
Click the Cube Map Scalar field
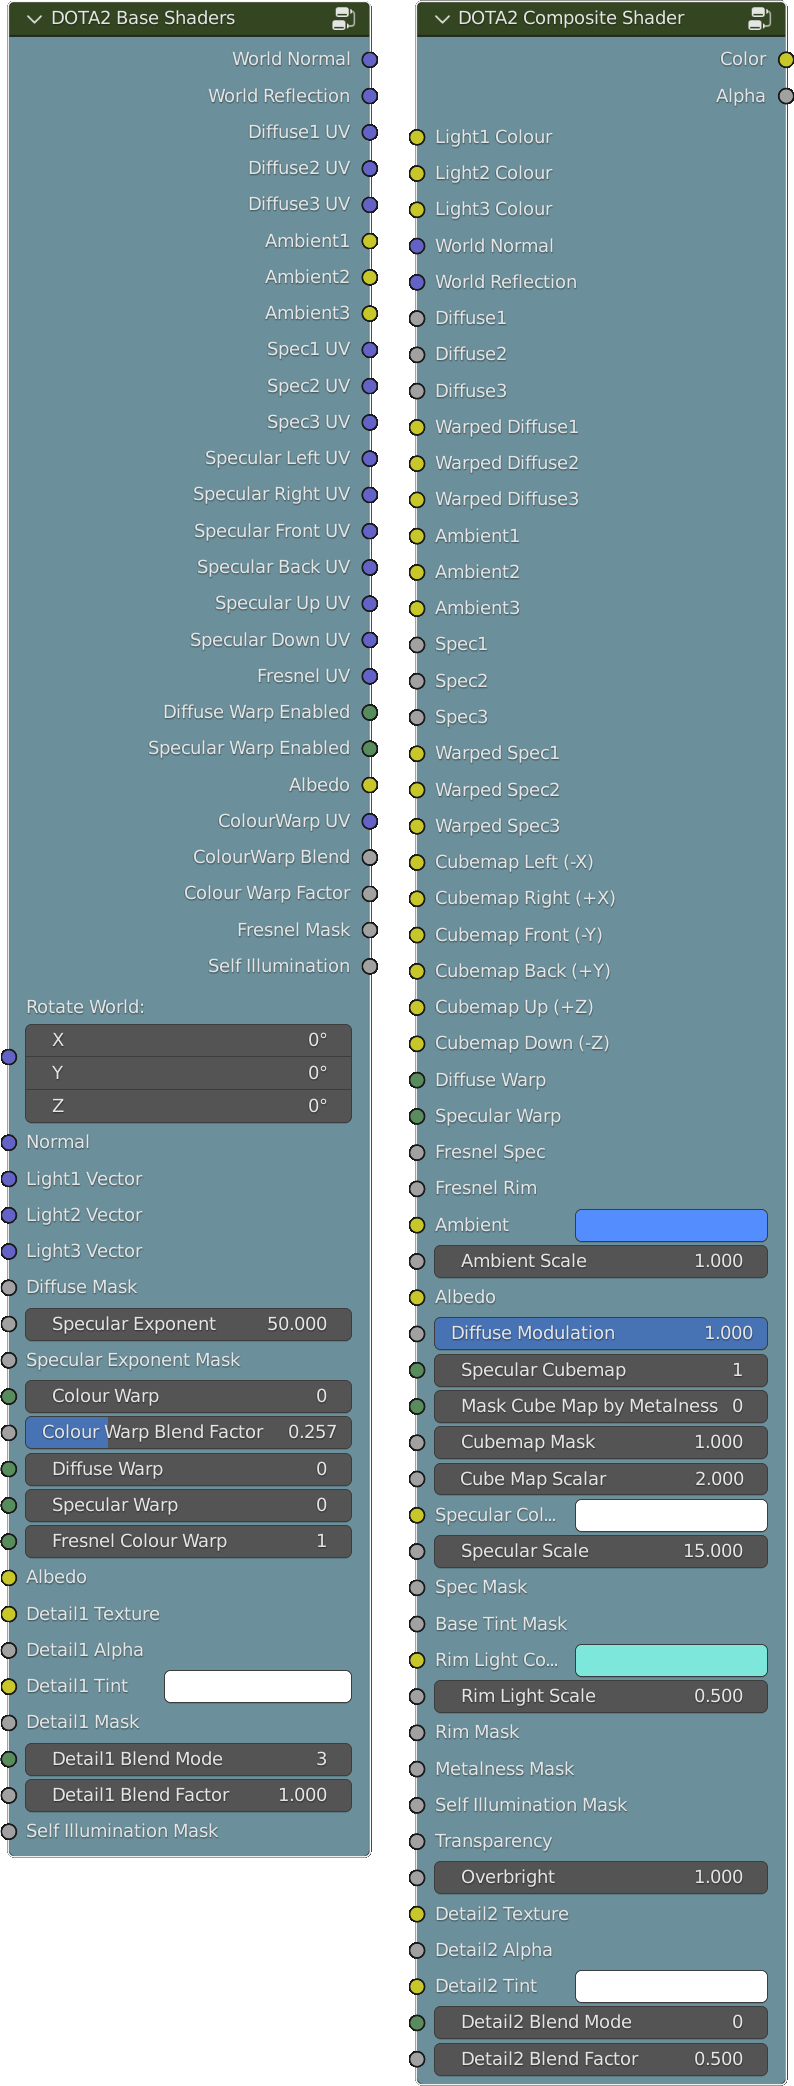(x=601, y=1479)
